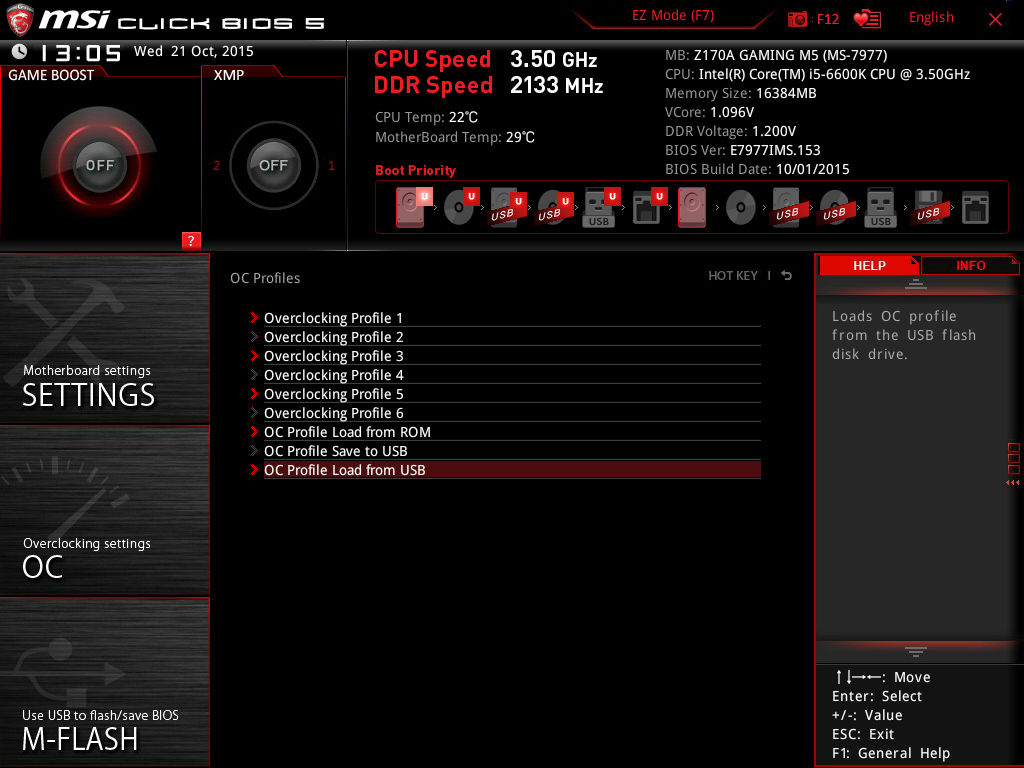Select OC Profile Save to USB
Screen dimensions: 1024x768
[x=512, y=451]
